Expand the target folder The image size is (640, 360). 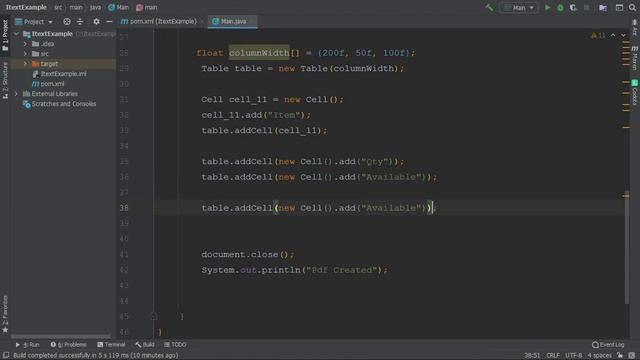click(25, 64)
